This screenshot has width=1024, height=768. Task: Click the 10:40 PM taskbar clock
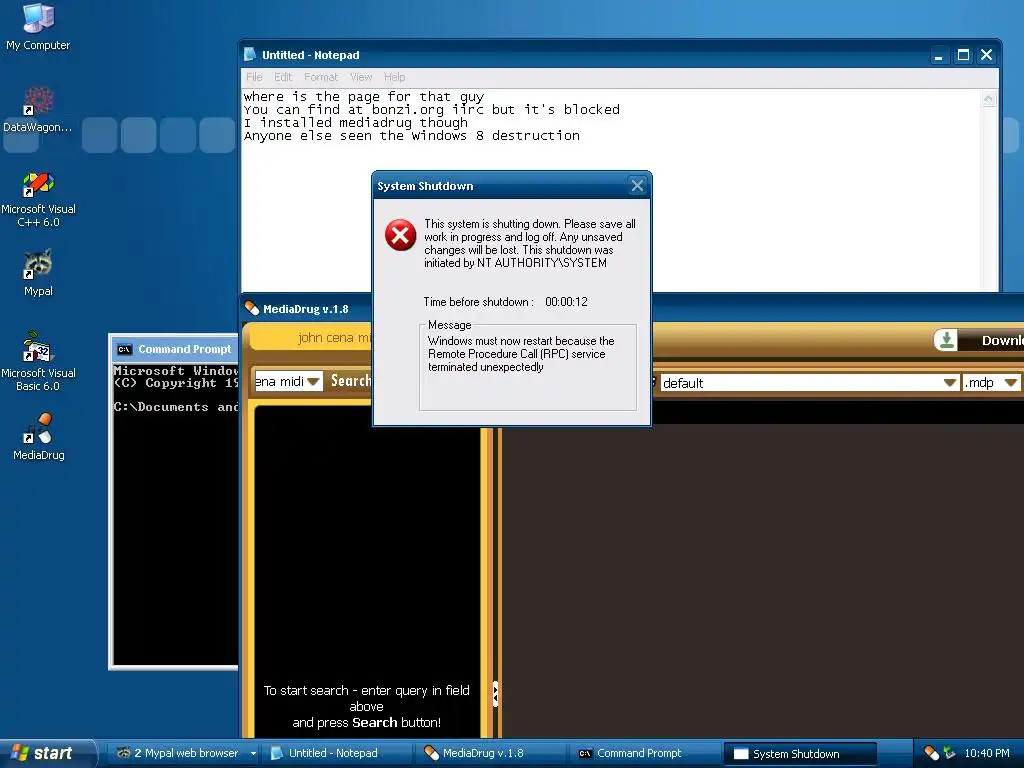pyautogui.click(x=986, y=753)
